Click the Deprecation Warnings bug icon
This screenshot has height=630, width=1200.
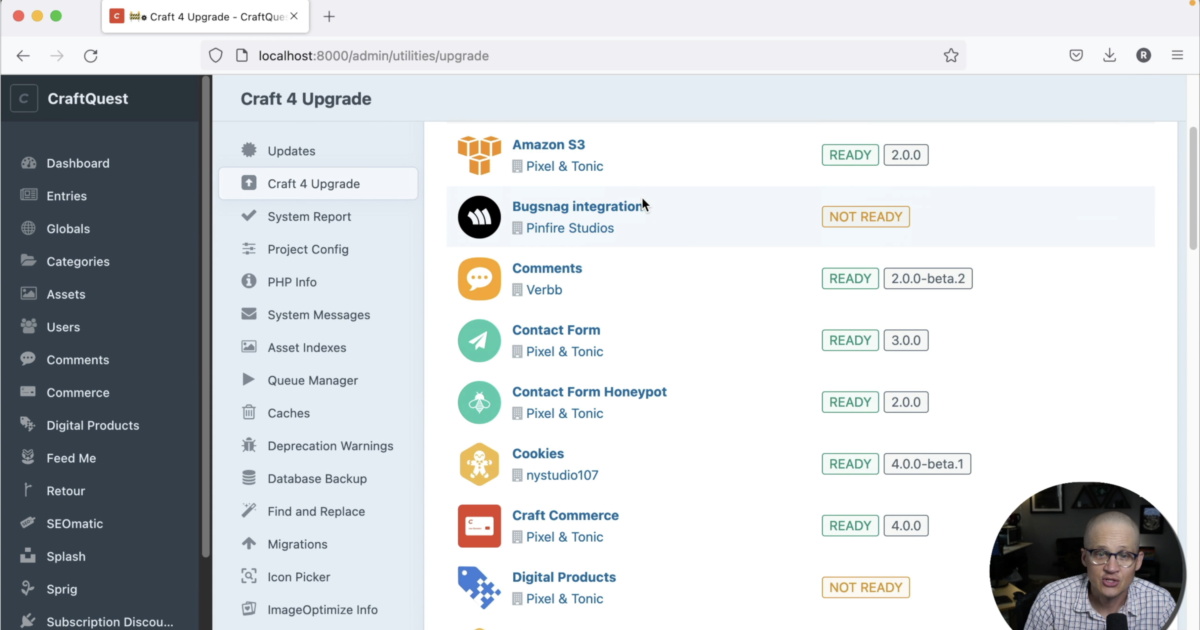[x=249, y=446]
